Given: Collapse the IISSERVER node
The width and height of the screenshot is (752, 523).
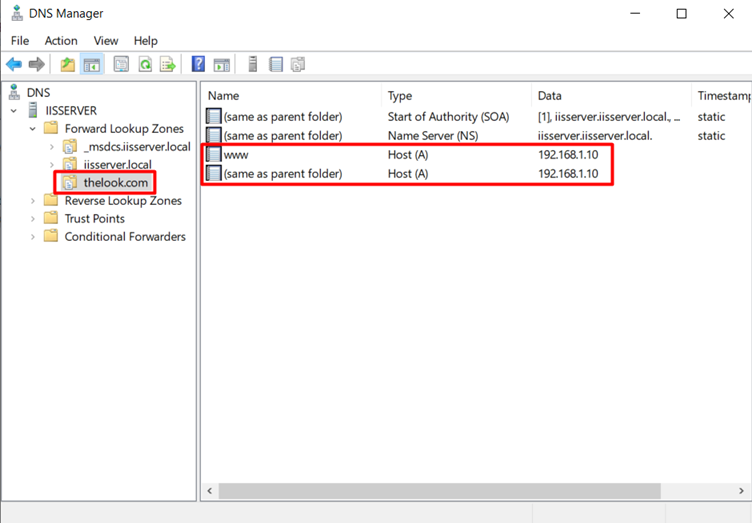Looking at the screenshot, I should [x=14, y=111].
